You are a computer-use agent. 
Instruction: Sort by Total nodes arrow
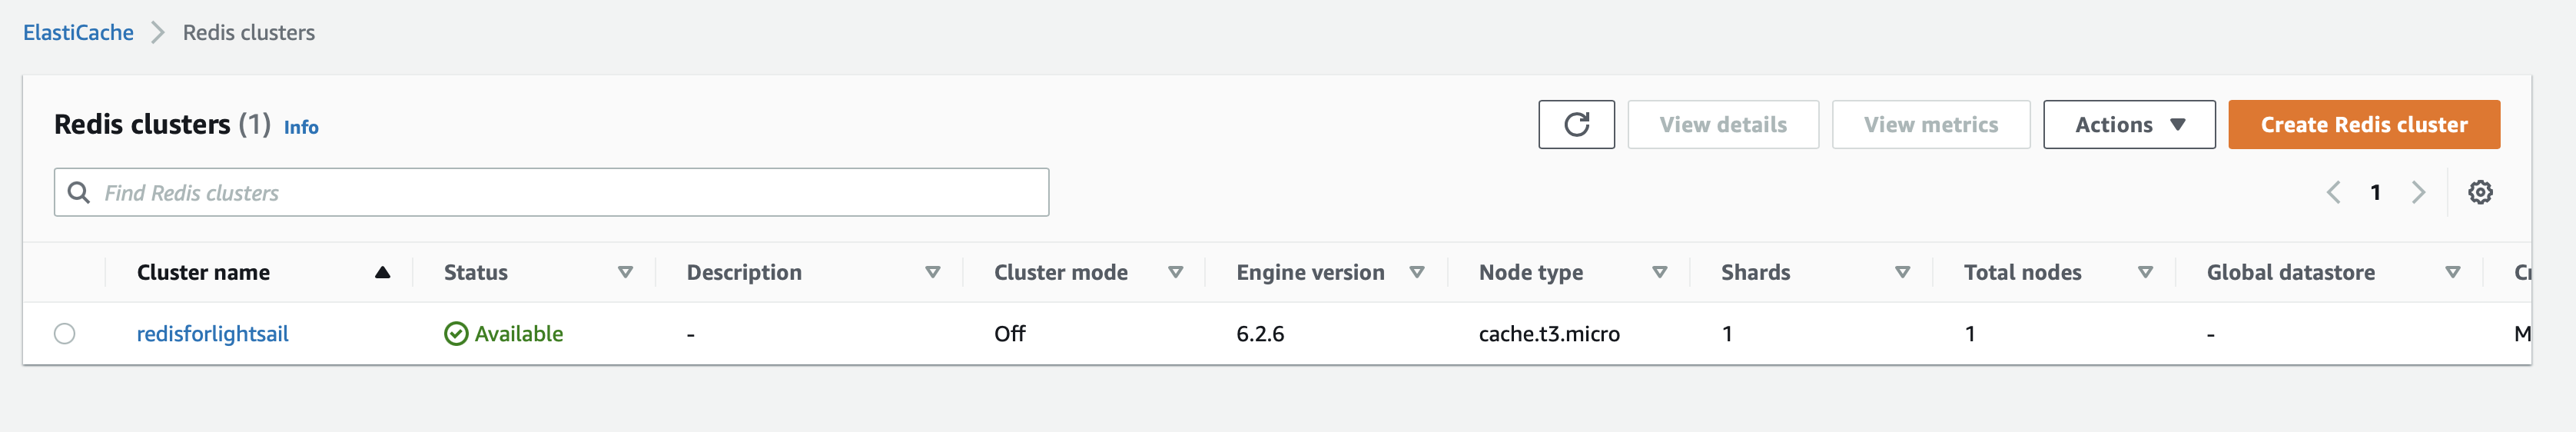[x=2145, y=272]
